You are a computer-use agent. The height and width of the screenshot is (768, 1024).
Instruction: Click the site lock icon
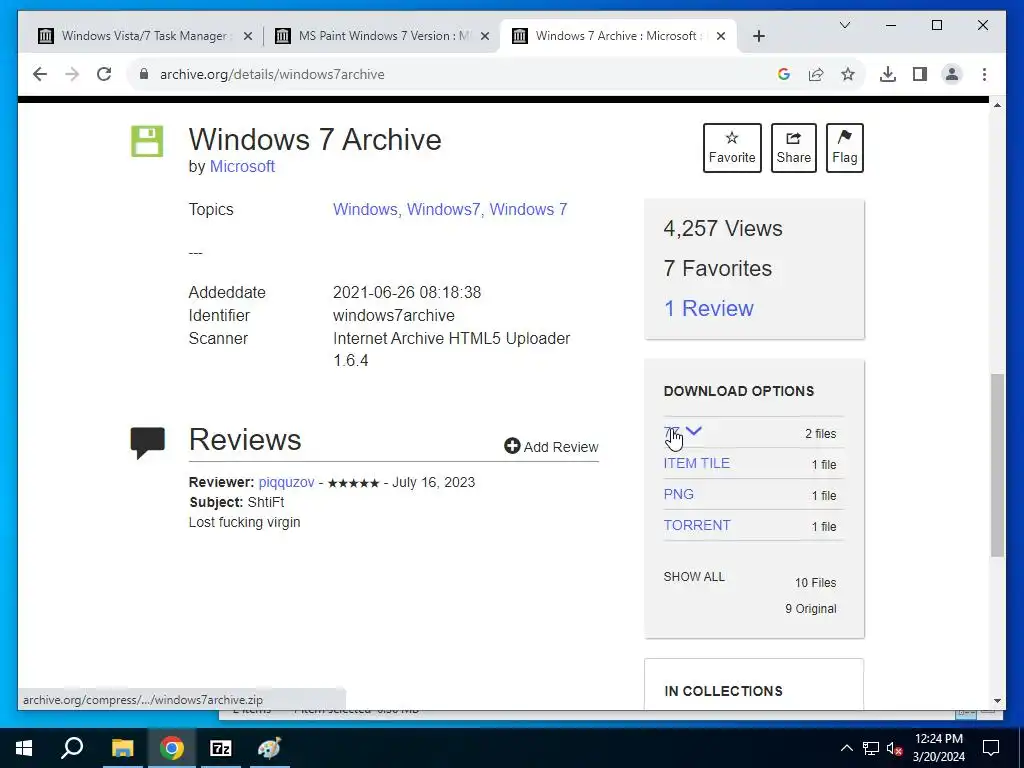pyautogui.click(x=144, y=74)
